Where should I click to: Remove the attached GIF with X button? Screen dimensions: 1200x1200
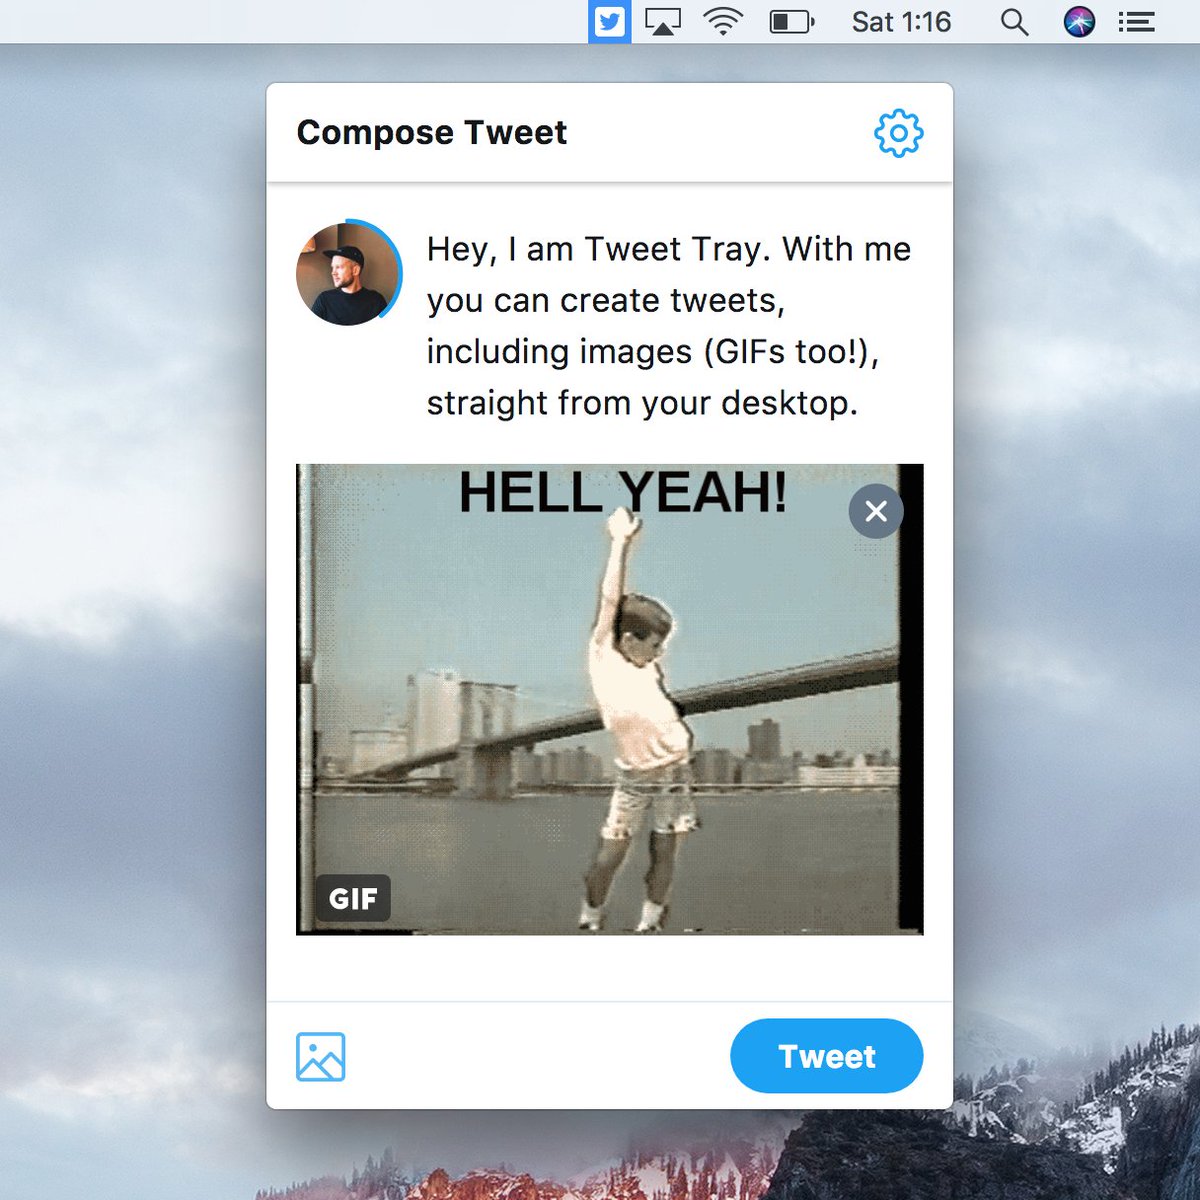point(876,511)
